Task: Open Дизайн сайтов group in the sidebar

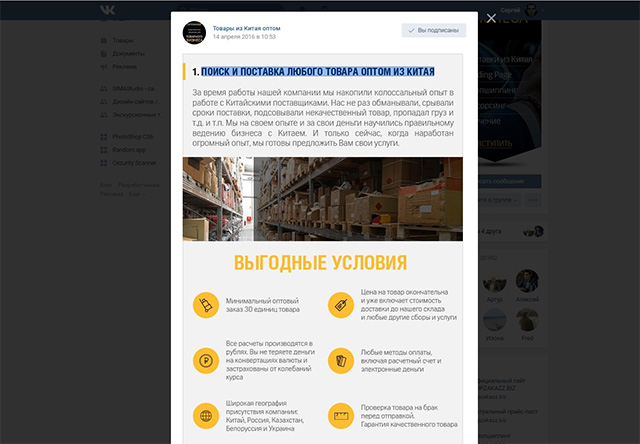Action: point(136,102)
